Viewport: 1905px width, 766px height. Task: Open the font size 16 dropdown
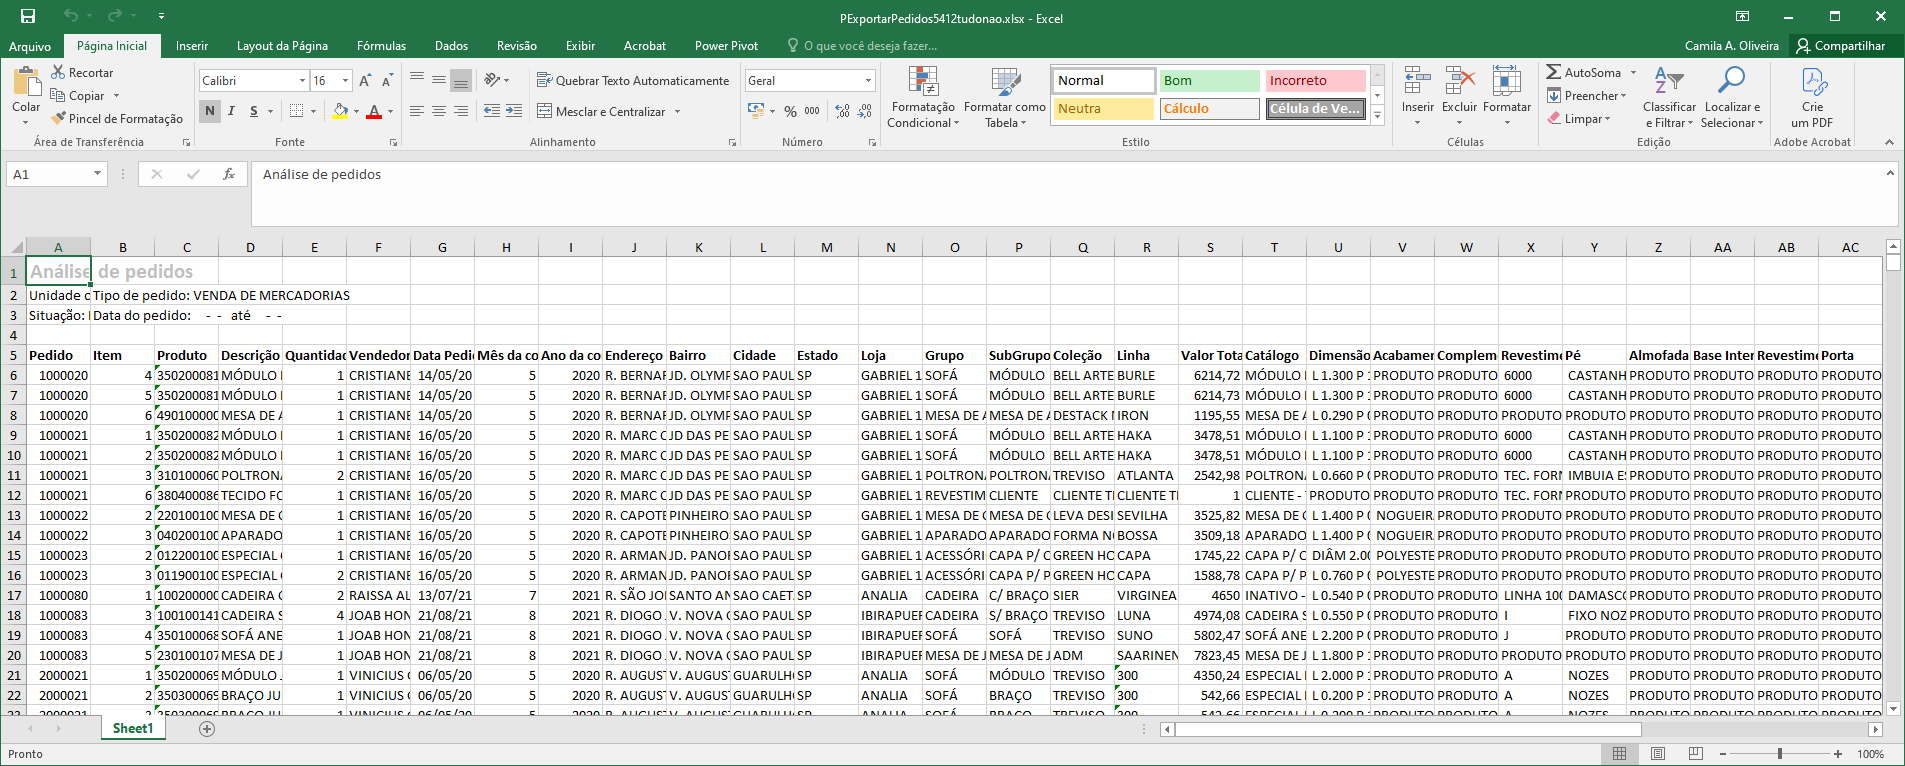tap(346, 81)
